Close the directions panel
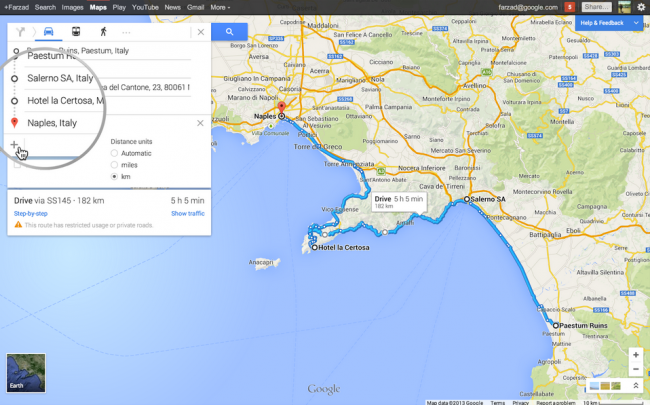650x405 pixels. pyautogui.click(x=201, y=32)
